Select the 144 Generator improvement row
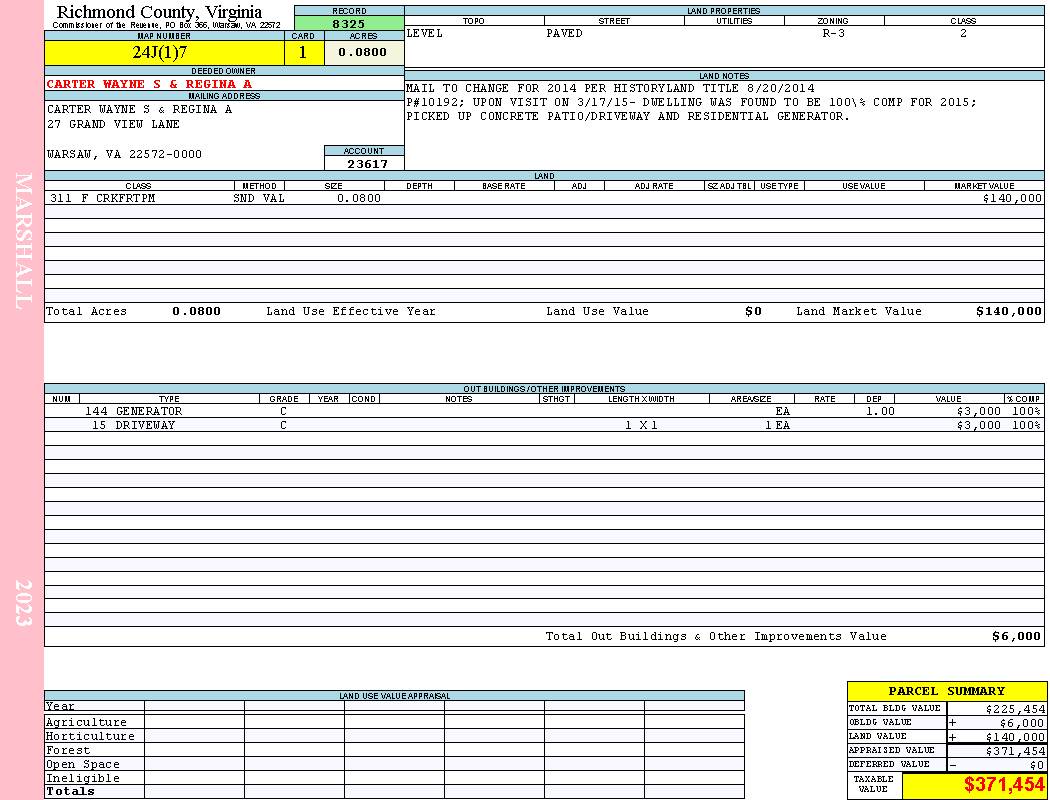 coord(544,411)
